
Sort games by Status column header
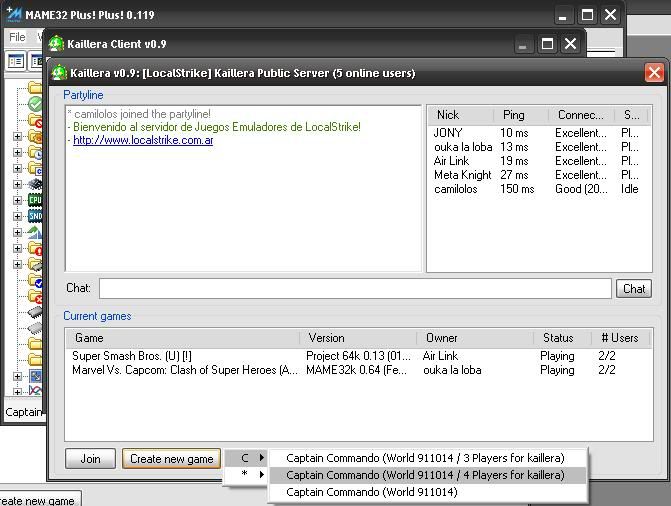tap(562, 338)
